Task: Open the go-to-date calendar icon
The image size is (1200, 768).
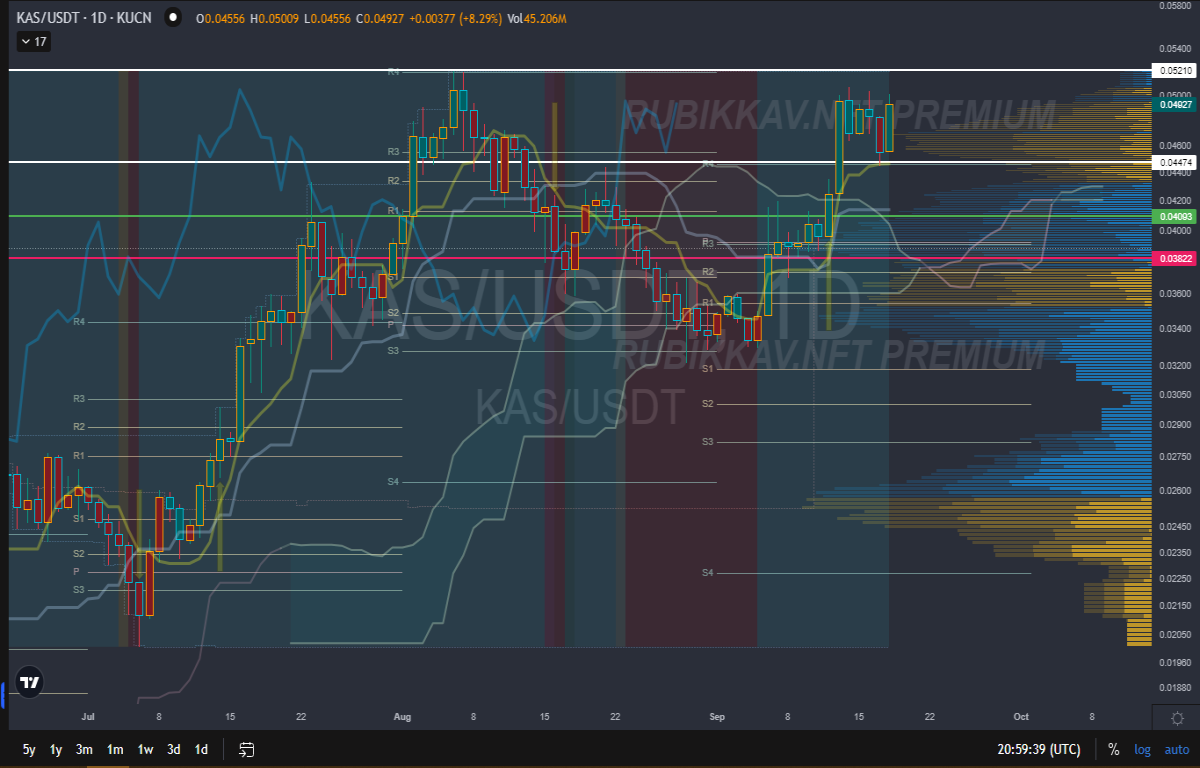Action: pos(248,749)
